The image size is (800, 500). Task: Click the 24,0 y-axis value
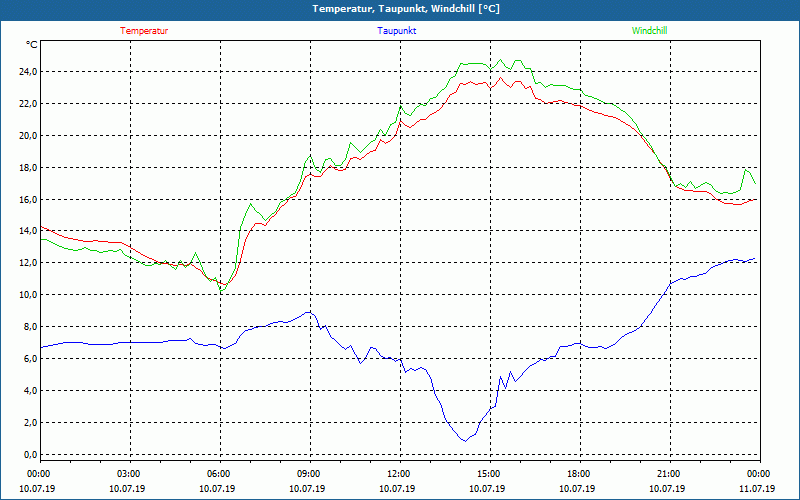28,71
